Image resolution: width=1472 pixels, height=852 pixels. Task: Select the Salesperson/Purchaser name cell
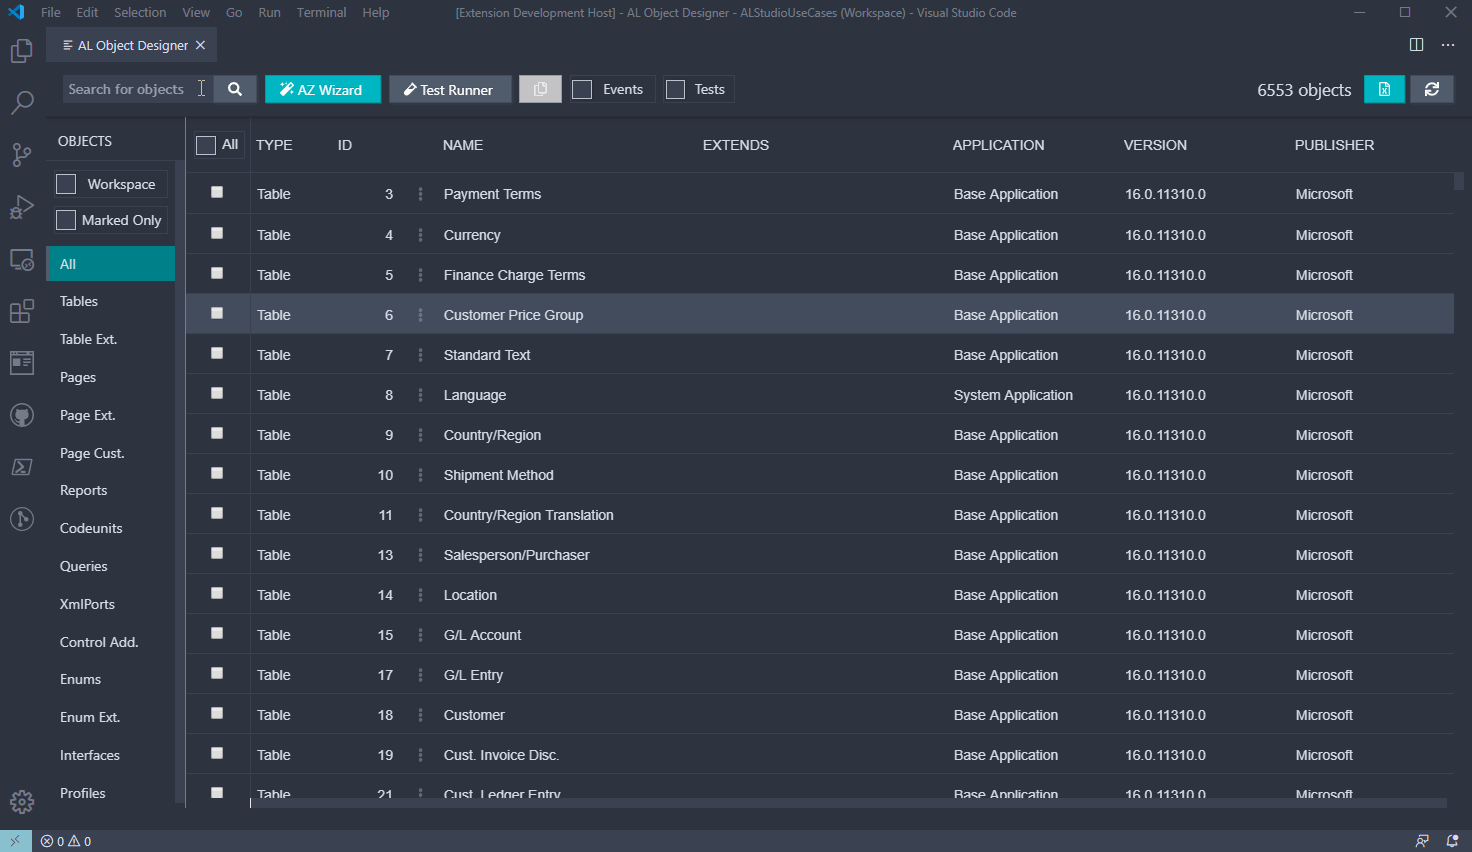click(x=516, y=555)
